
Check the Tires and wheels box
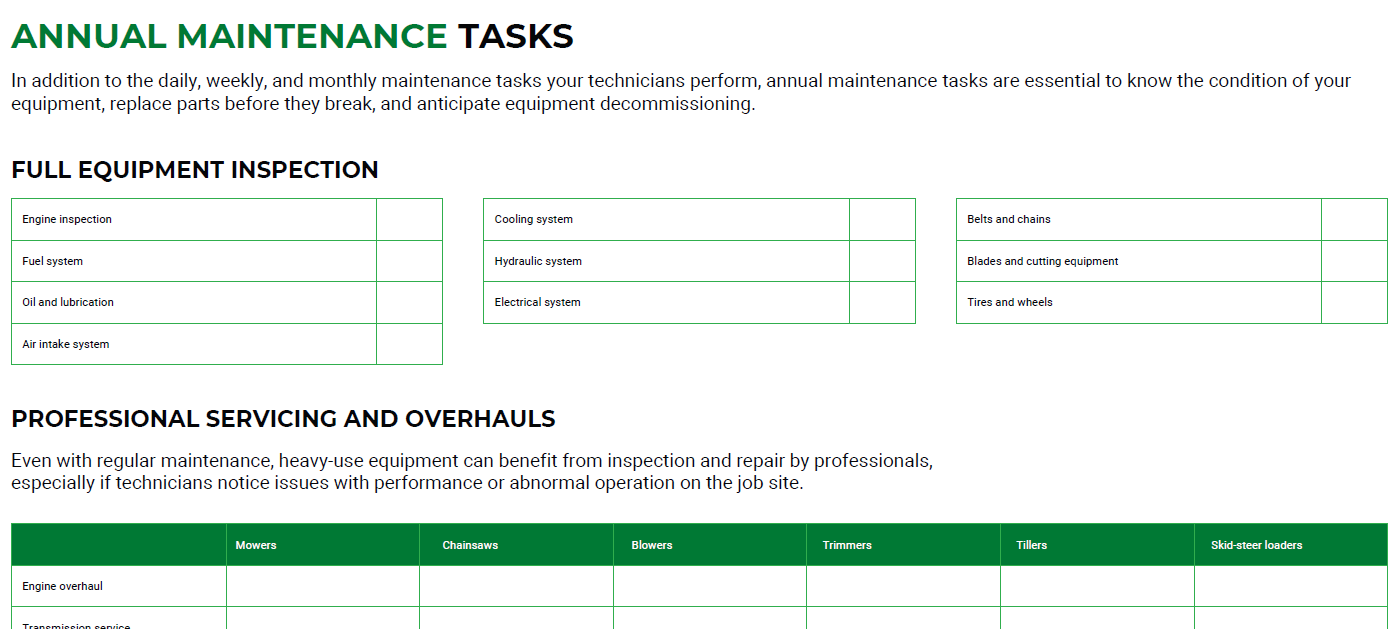[1355, 302]
